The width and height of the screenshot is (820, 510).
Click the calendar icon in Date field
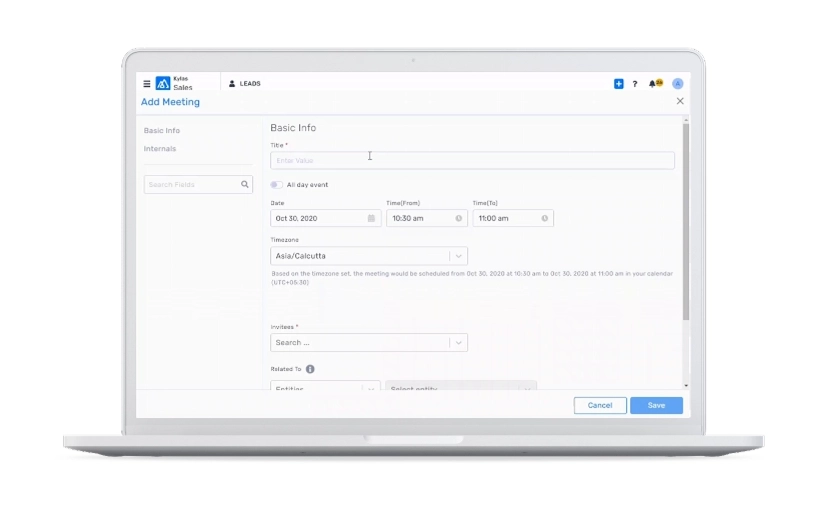(x=372, y=218)
